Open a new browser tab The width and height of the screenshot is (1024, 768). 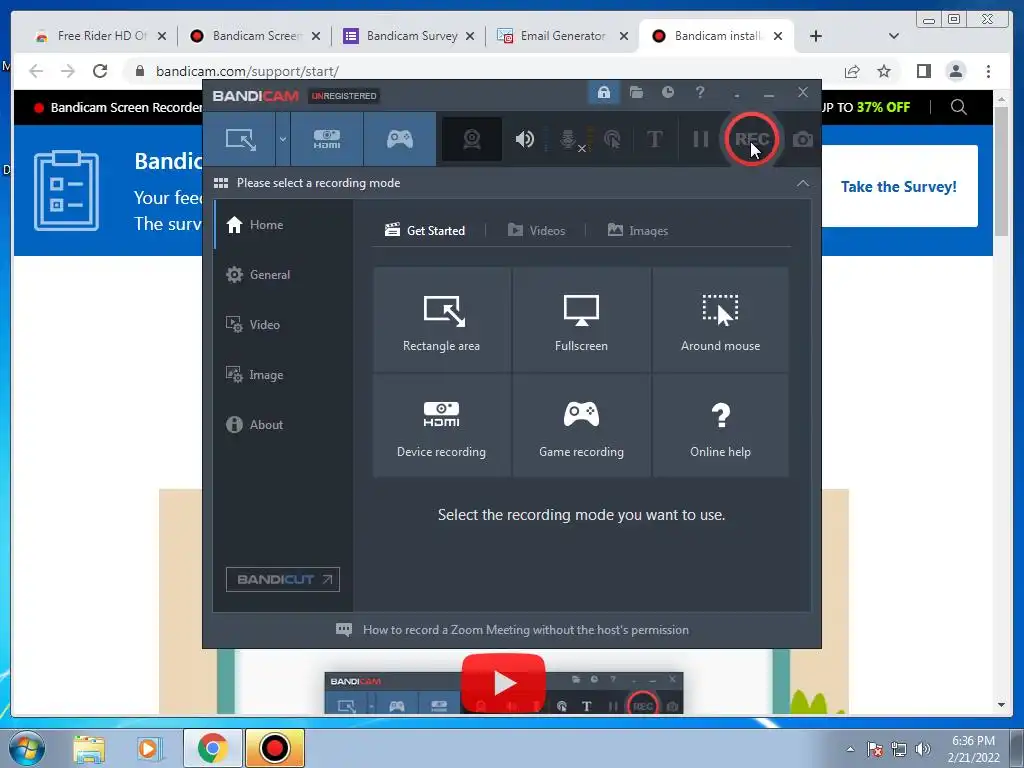click(816, 36)
